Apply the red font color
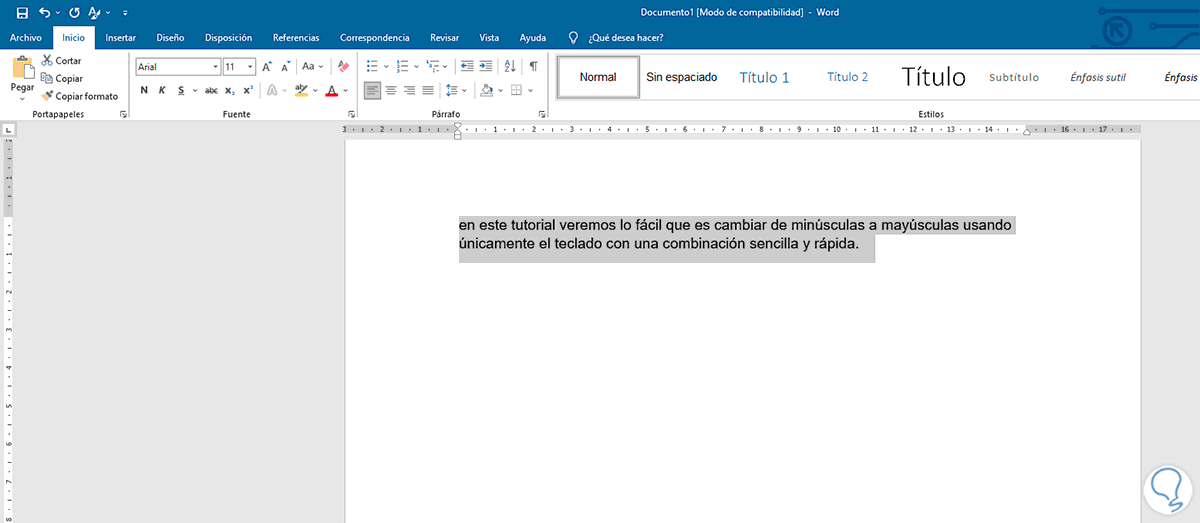 (332, 90)
